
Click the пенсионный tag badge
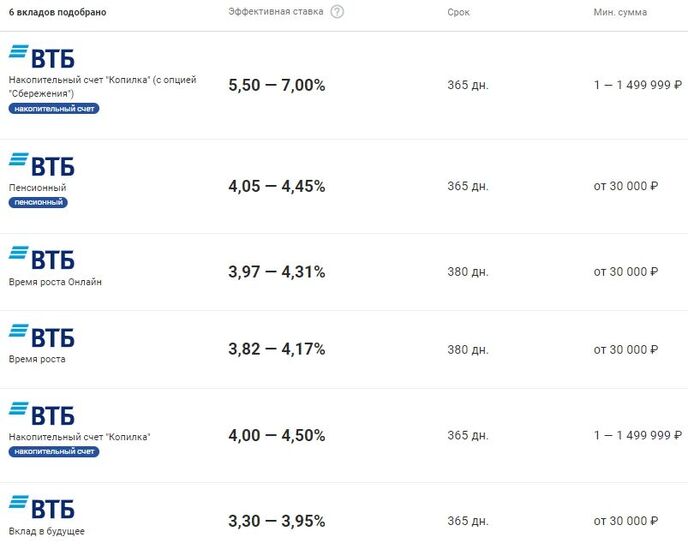pos(38,202)
